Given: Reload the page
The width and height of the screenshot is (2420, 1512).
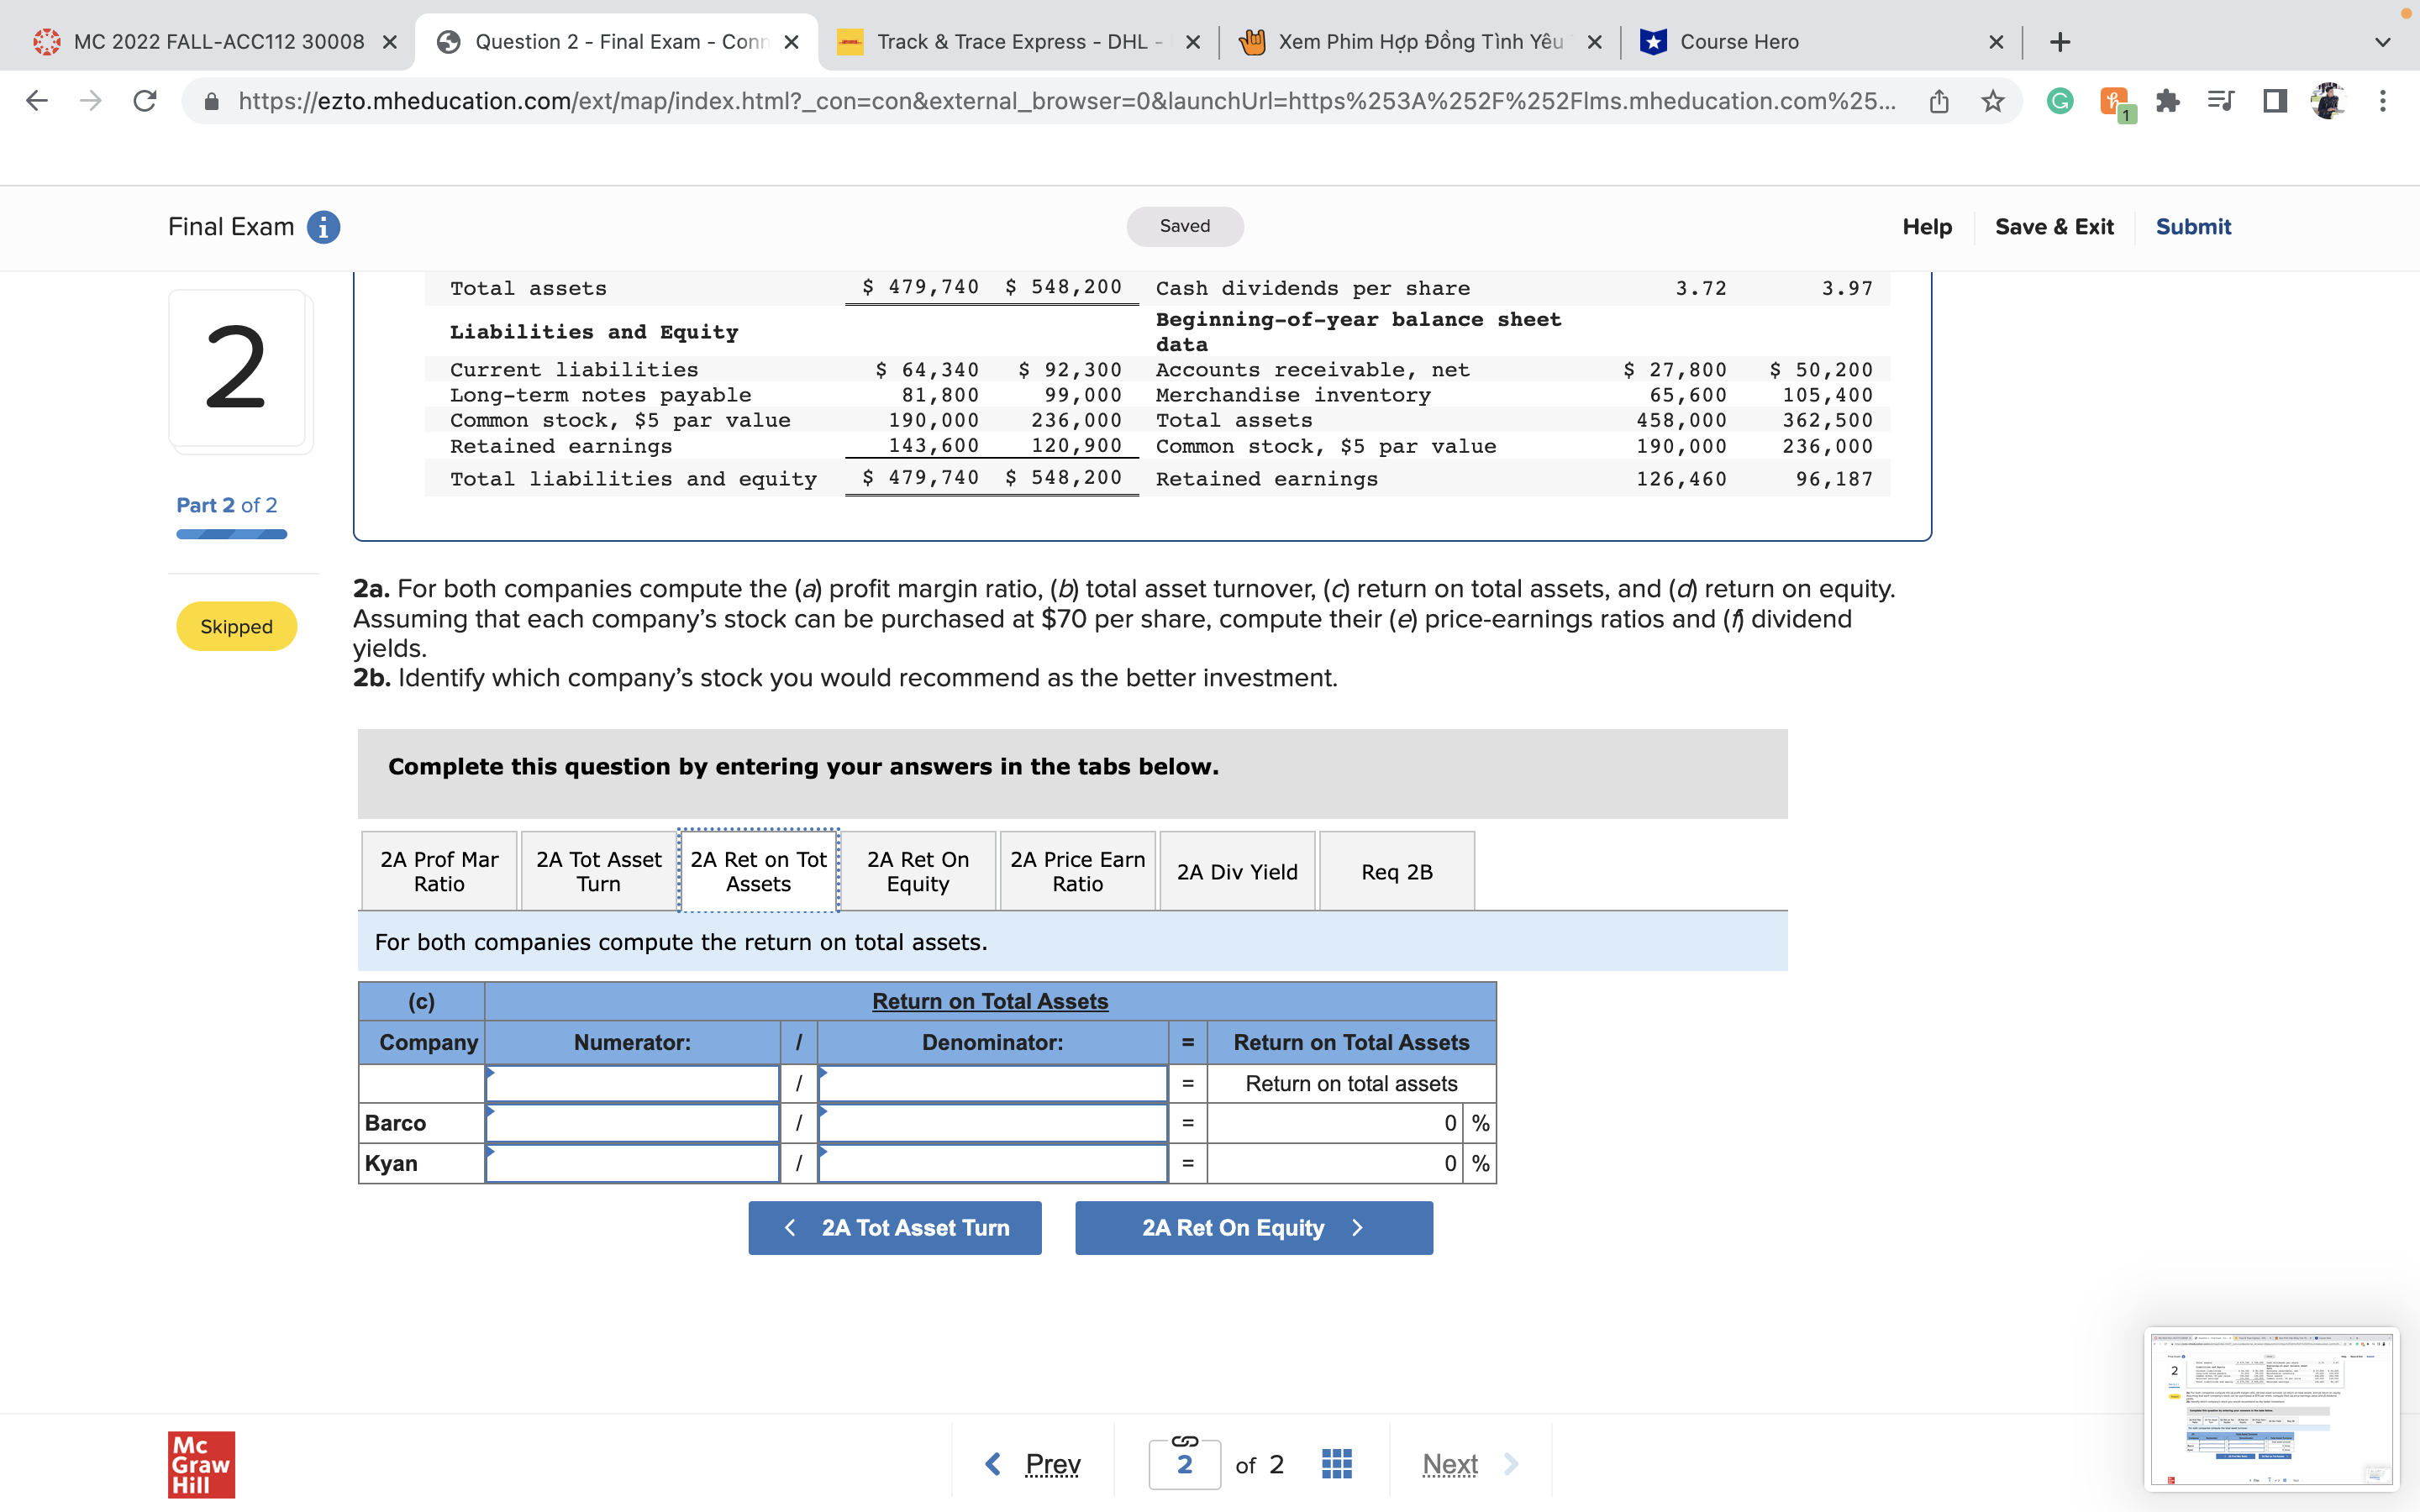Looking at the screenshot, I should [x=145, y=101].
